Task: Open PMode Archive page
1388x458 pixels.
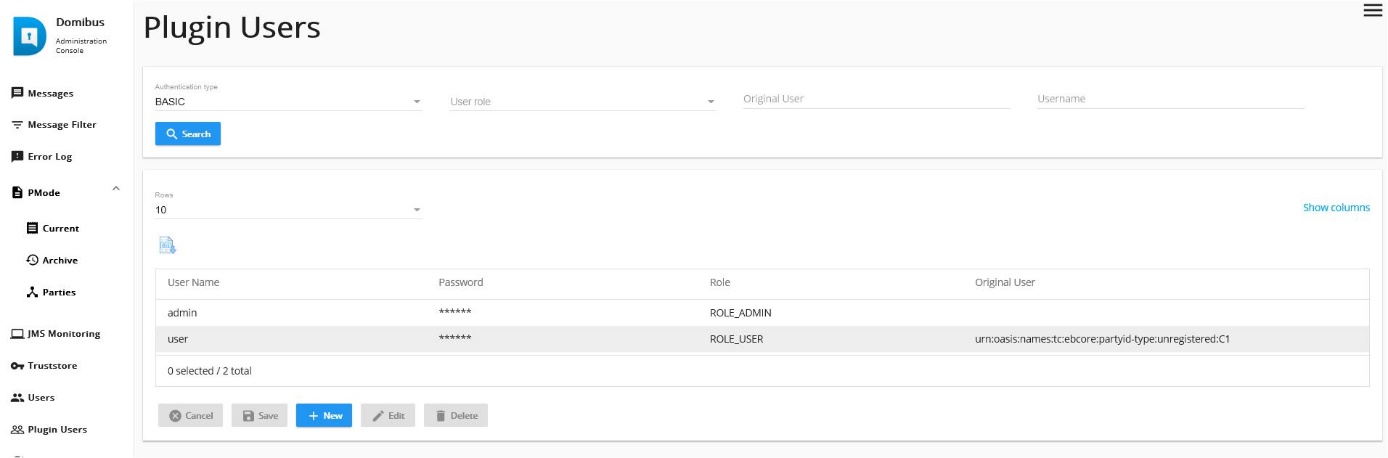Action: 60,260
